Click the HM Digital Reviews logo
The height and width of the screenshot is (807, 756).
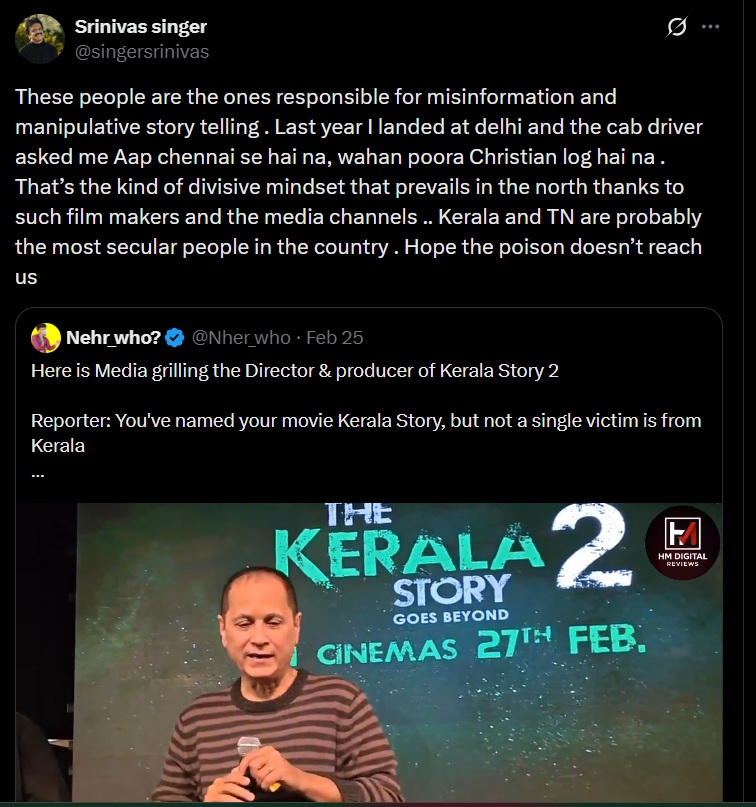click(682, 542)
